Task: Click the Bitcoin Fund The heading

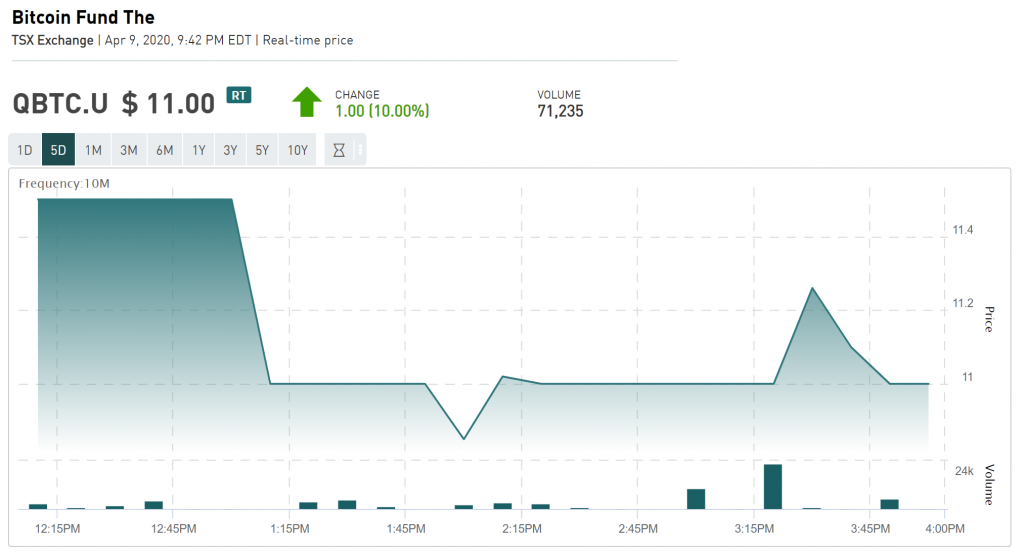Action: (x=84, y=17)
